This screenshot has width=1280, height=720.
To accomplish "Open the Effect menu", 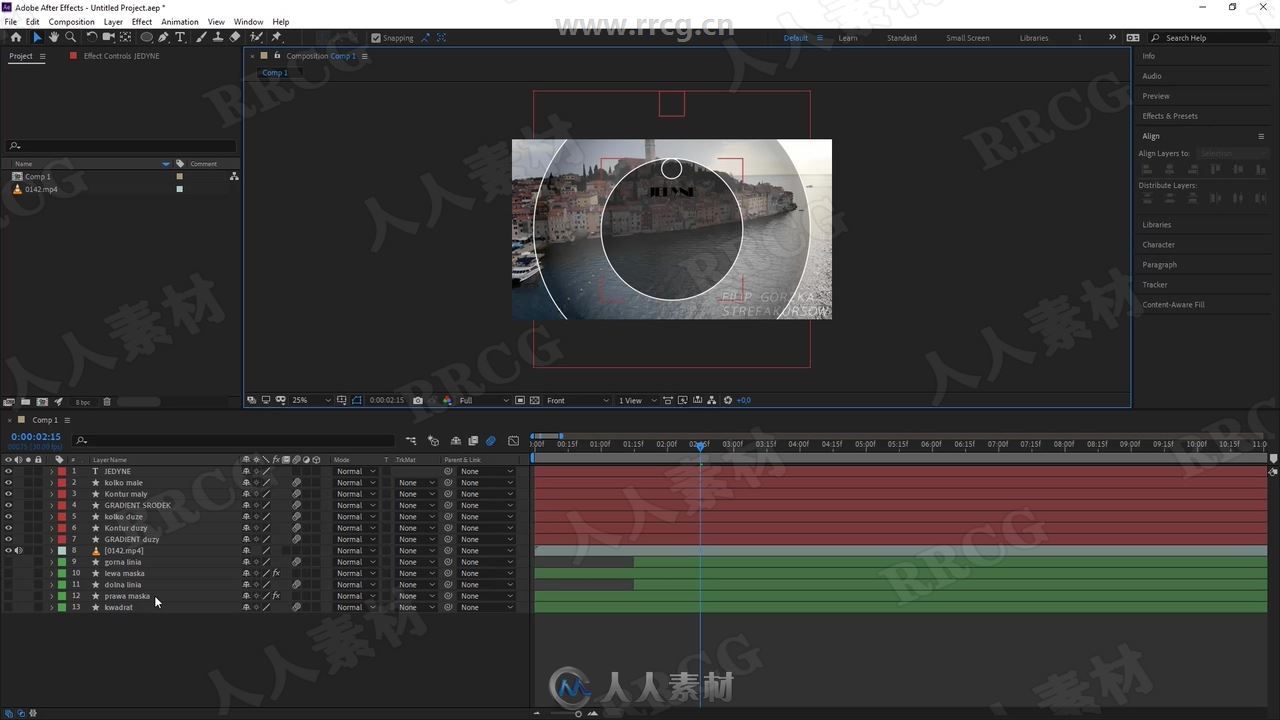I will (x=142, y=22).
